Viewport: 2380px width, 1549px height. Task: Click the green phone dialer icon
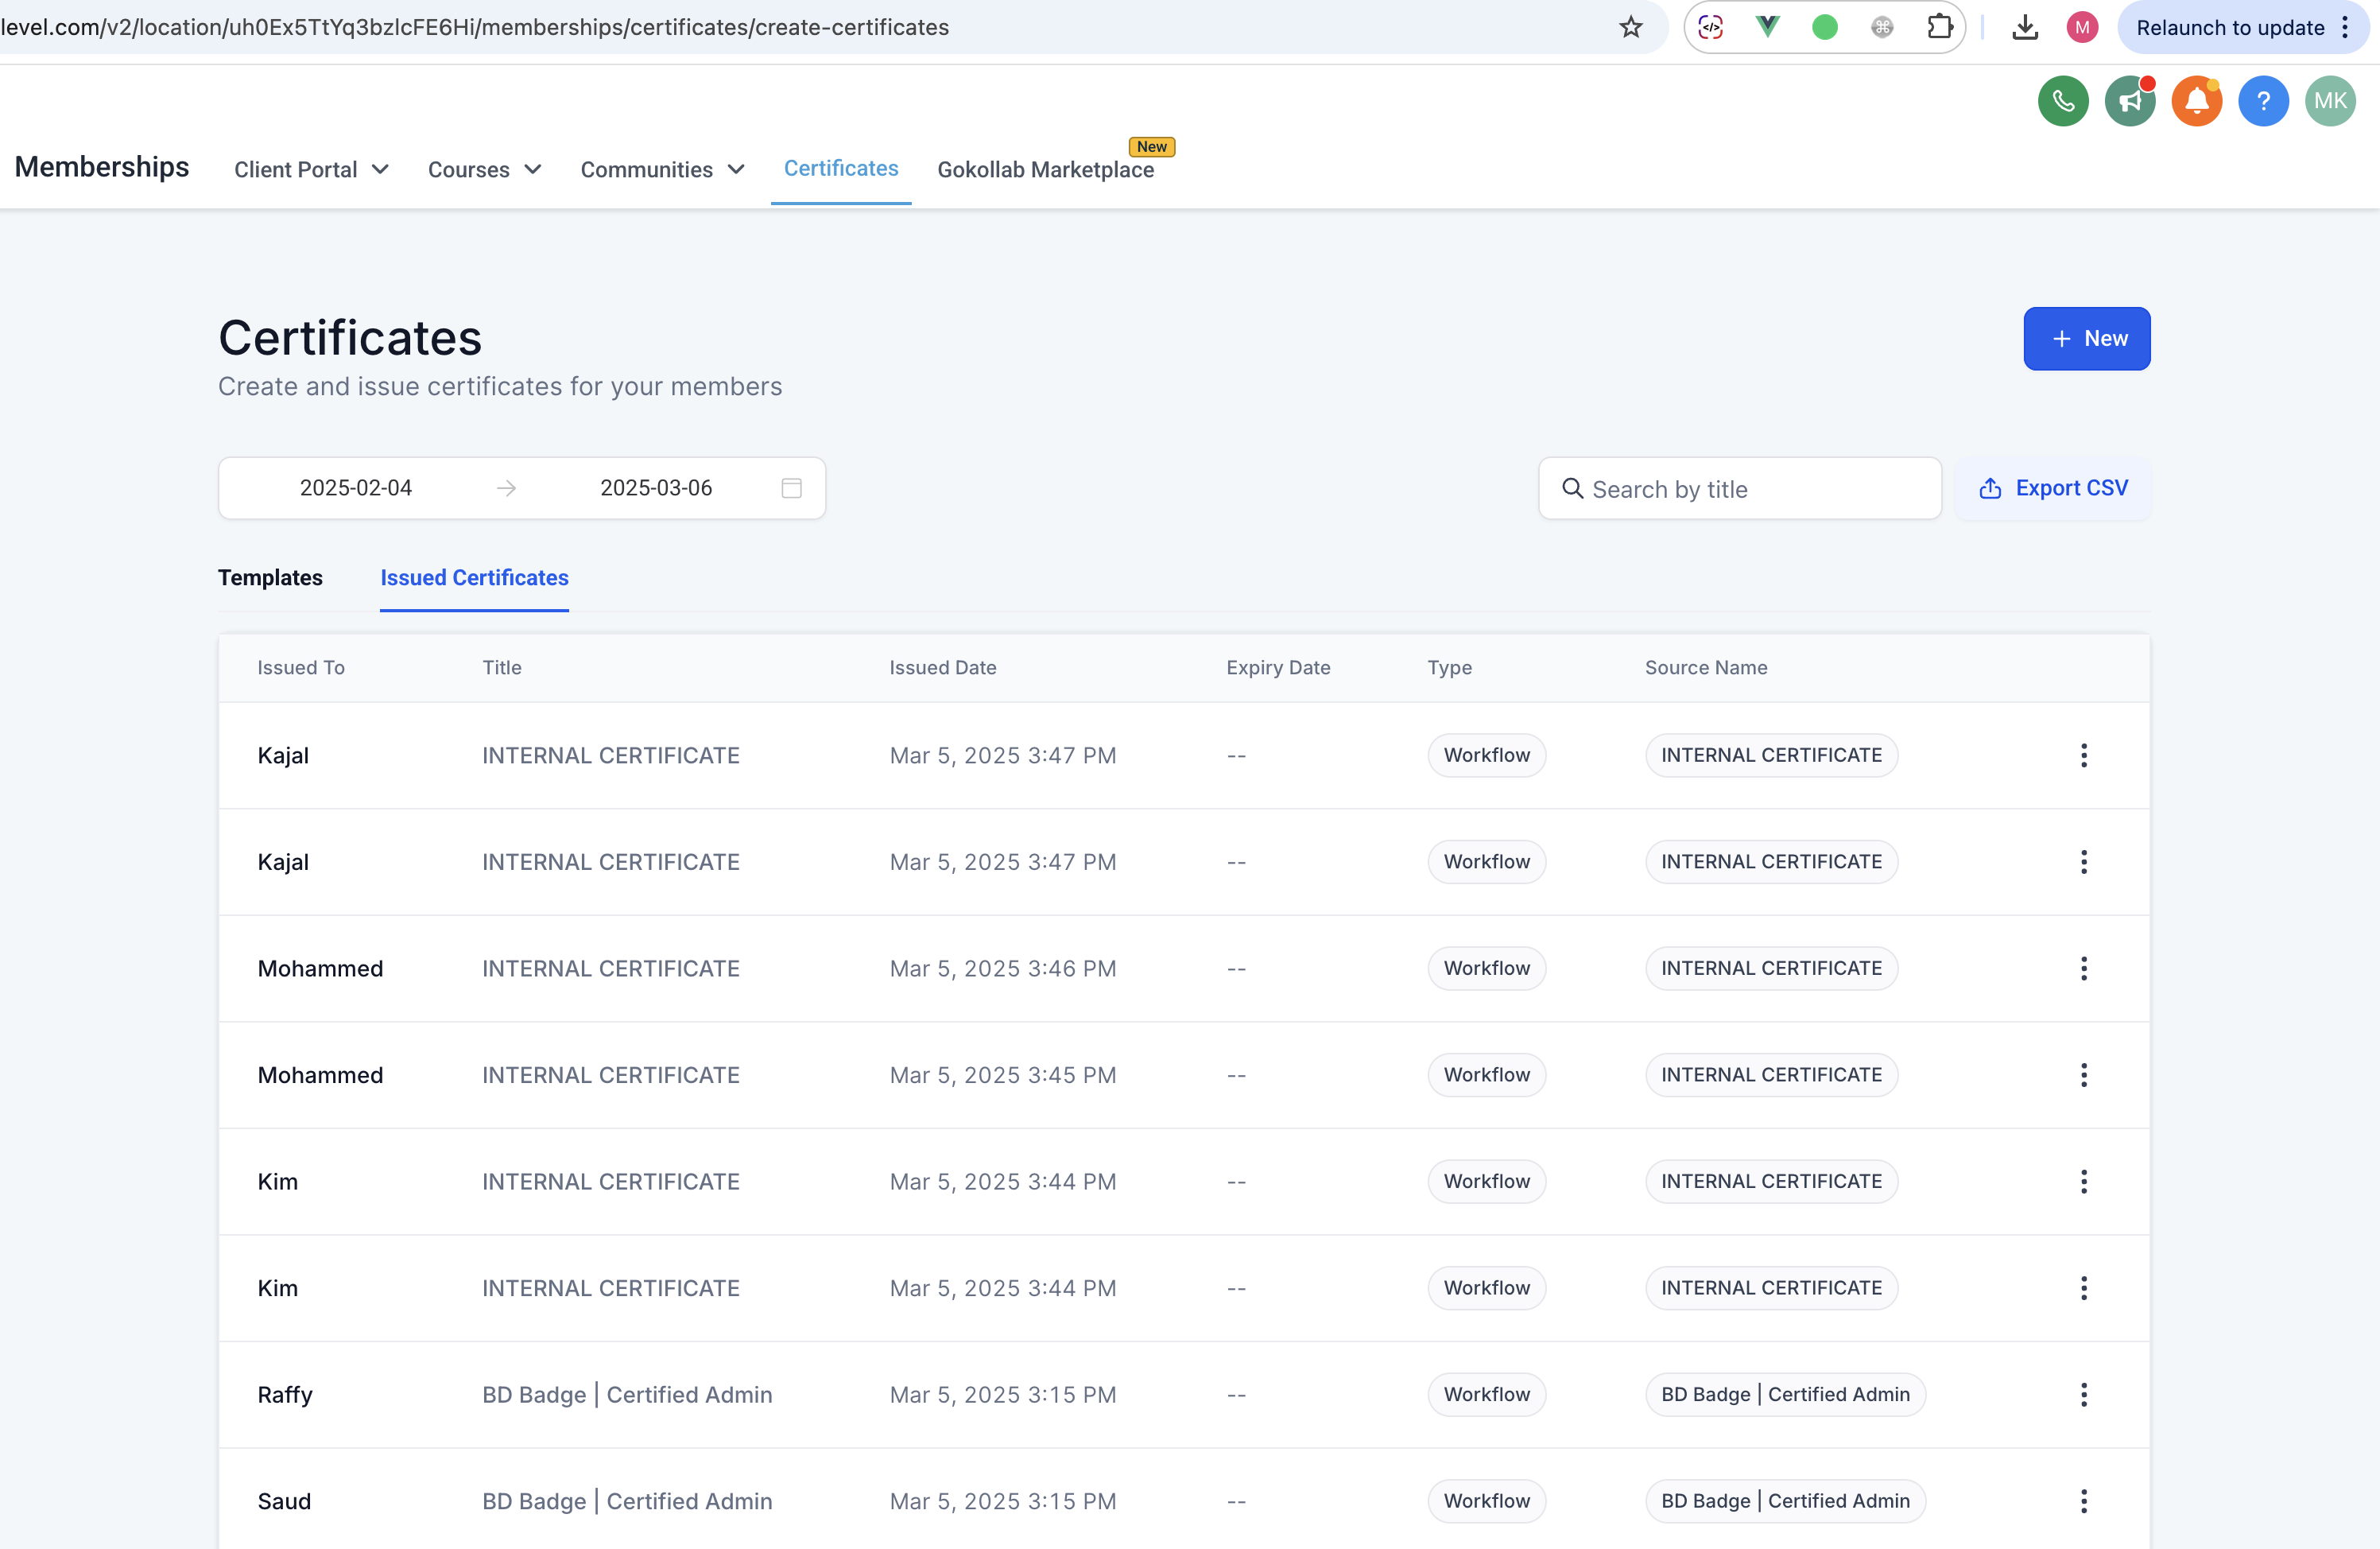(x=2062, y=101)
